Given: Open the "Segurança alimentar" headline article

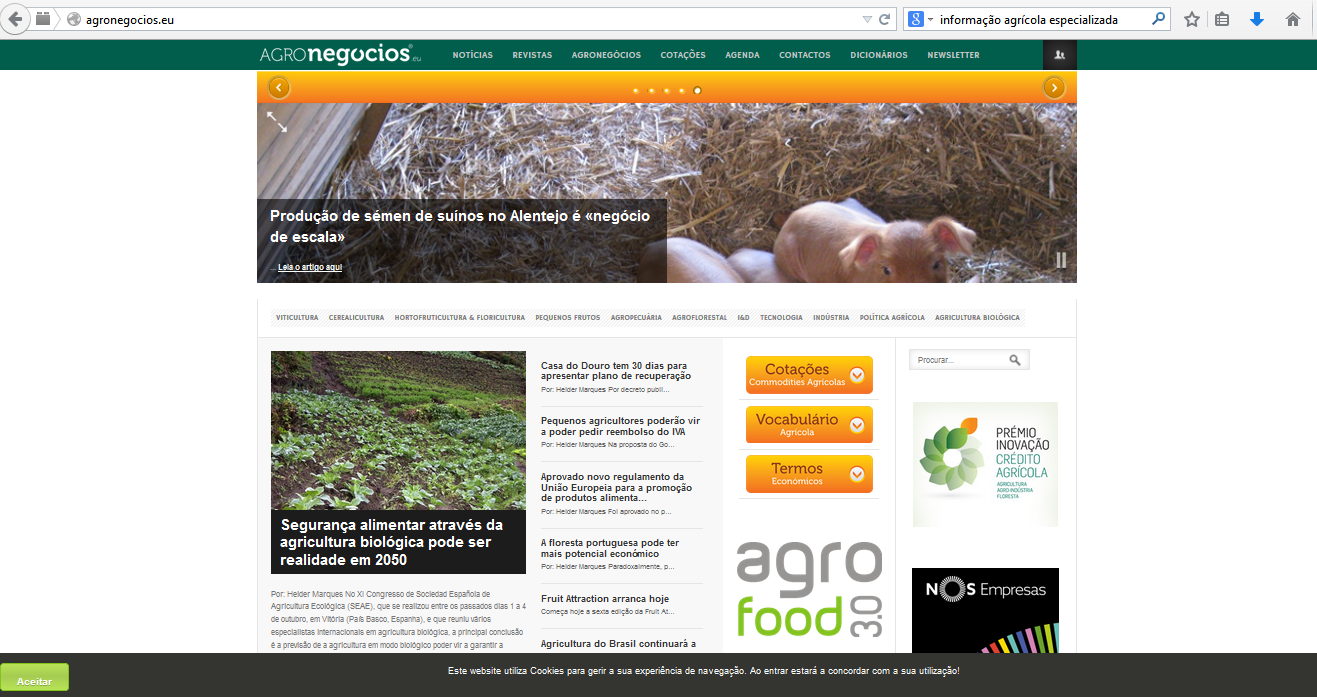Looking at the screenshot, I should 392,542.
